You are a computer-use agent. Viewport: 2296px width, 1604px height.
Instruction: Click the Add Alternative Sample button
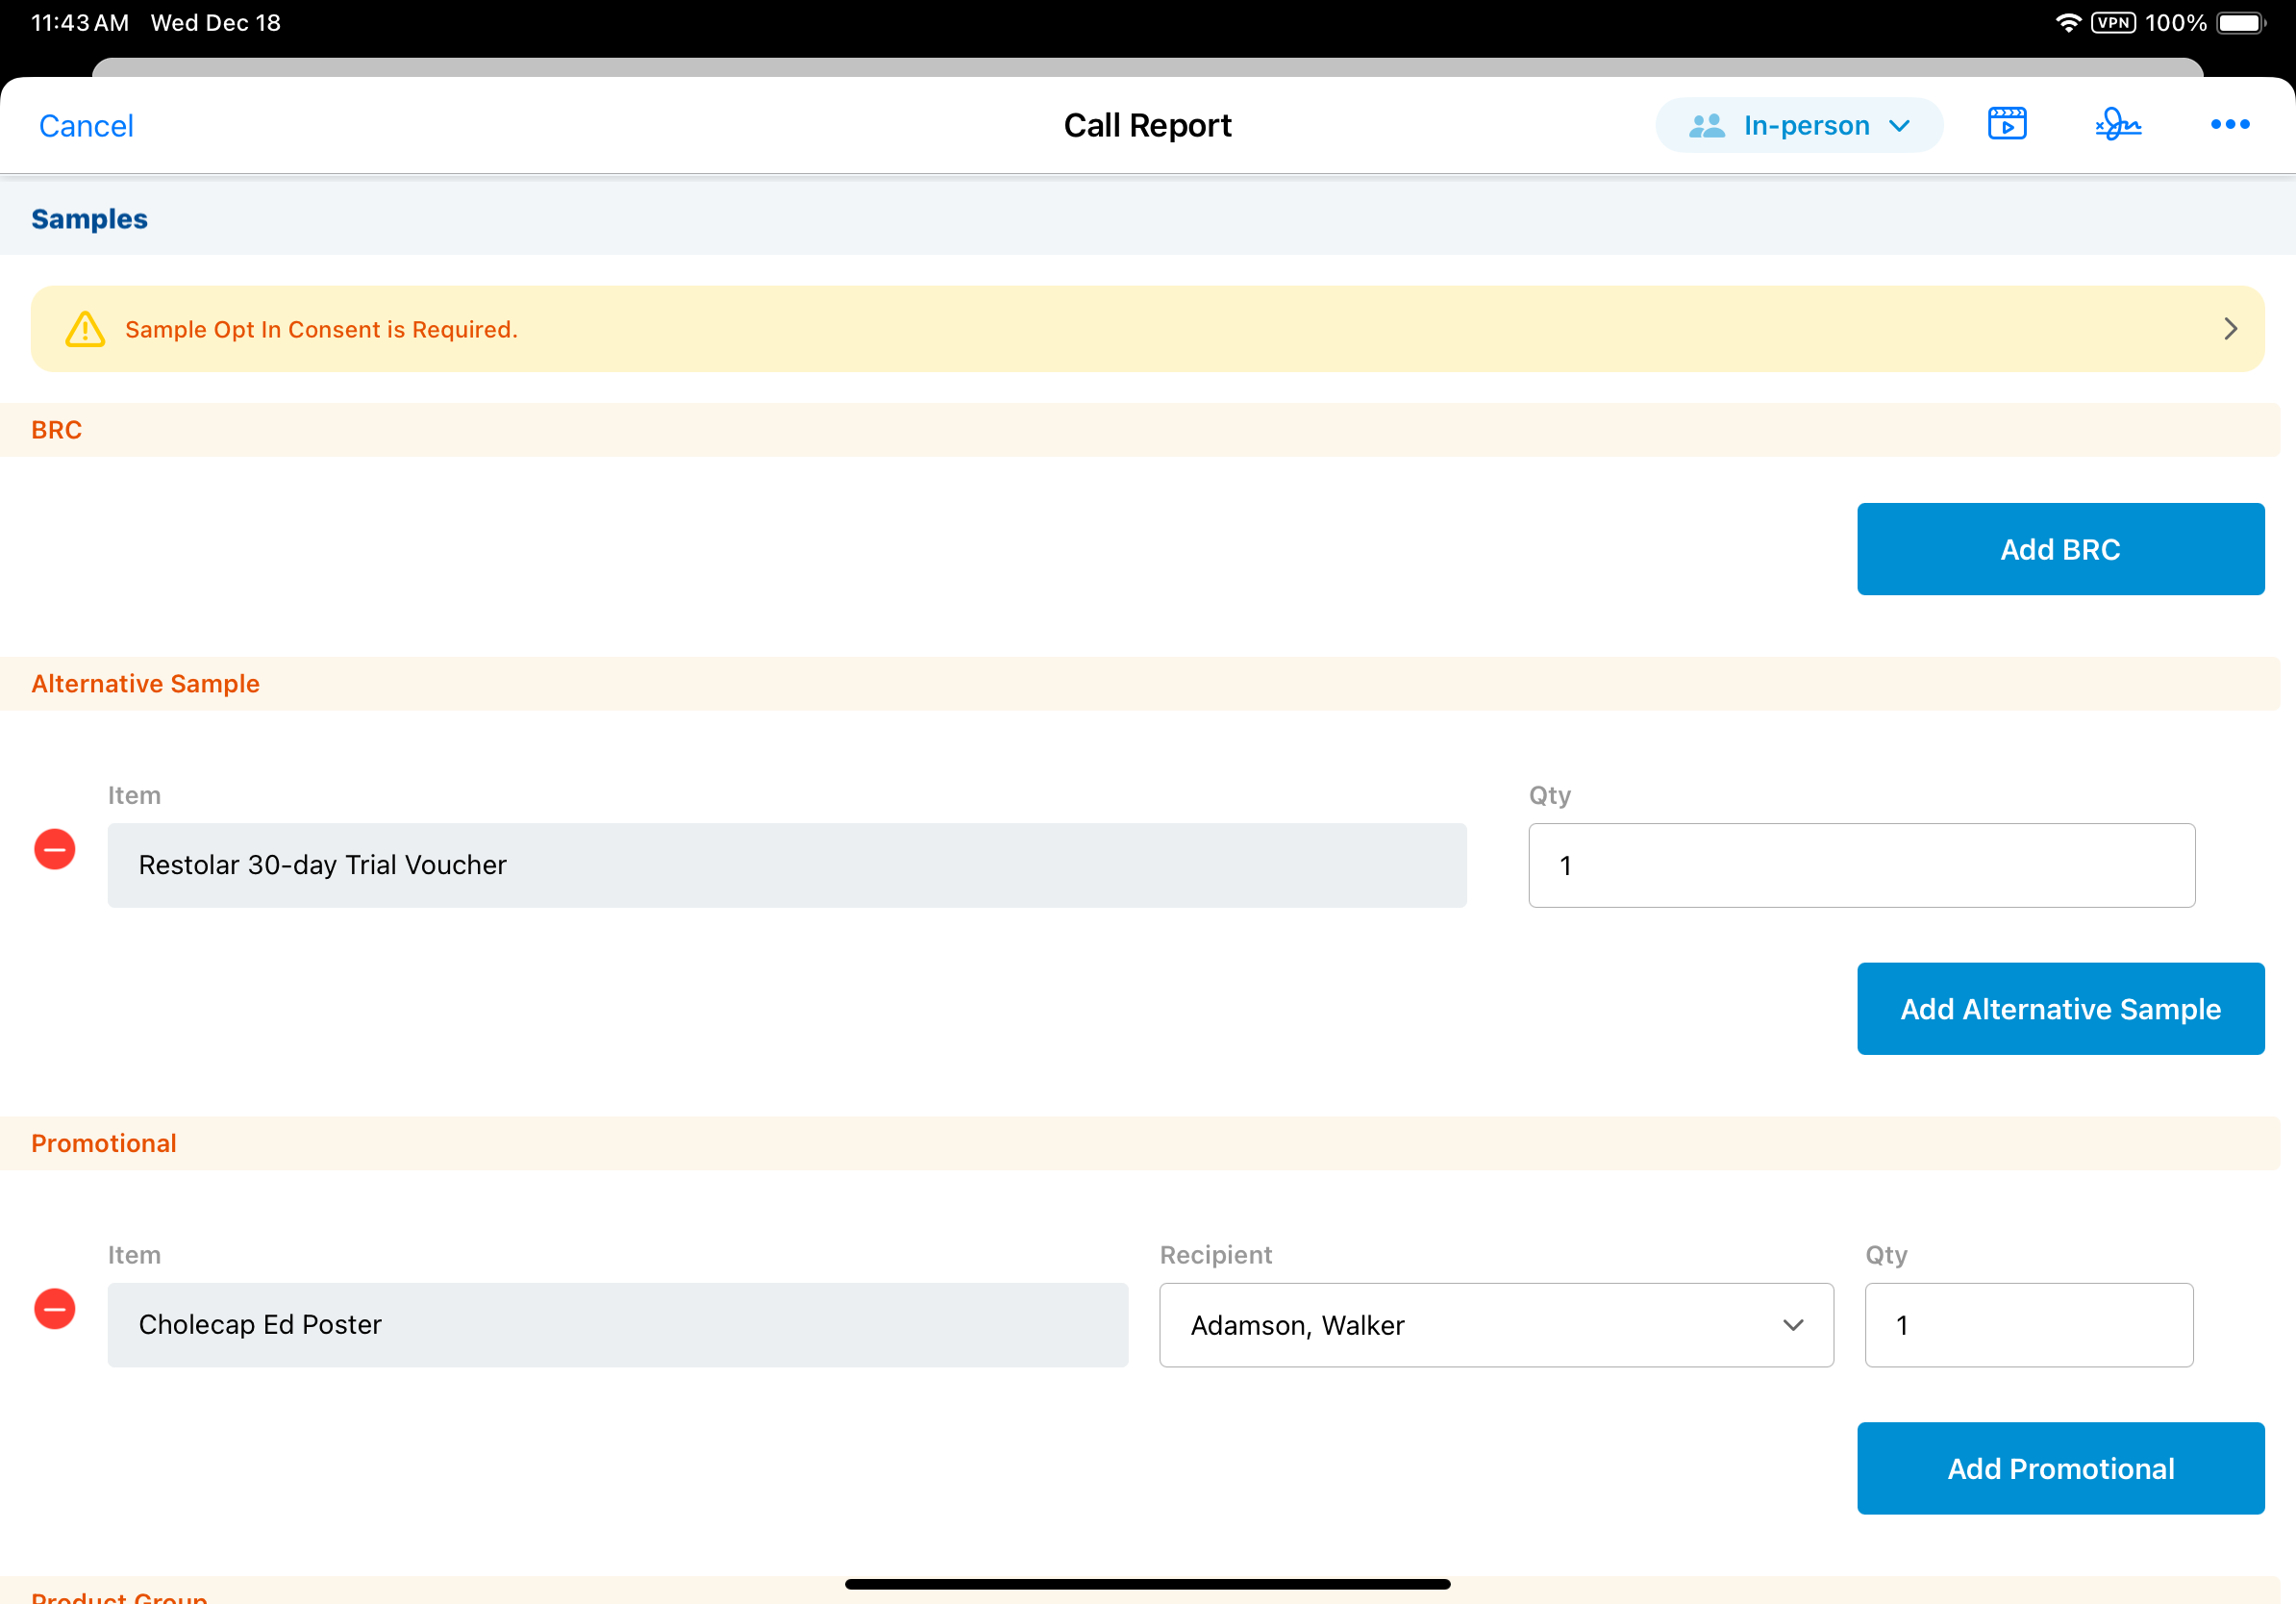(2059, 1008)
